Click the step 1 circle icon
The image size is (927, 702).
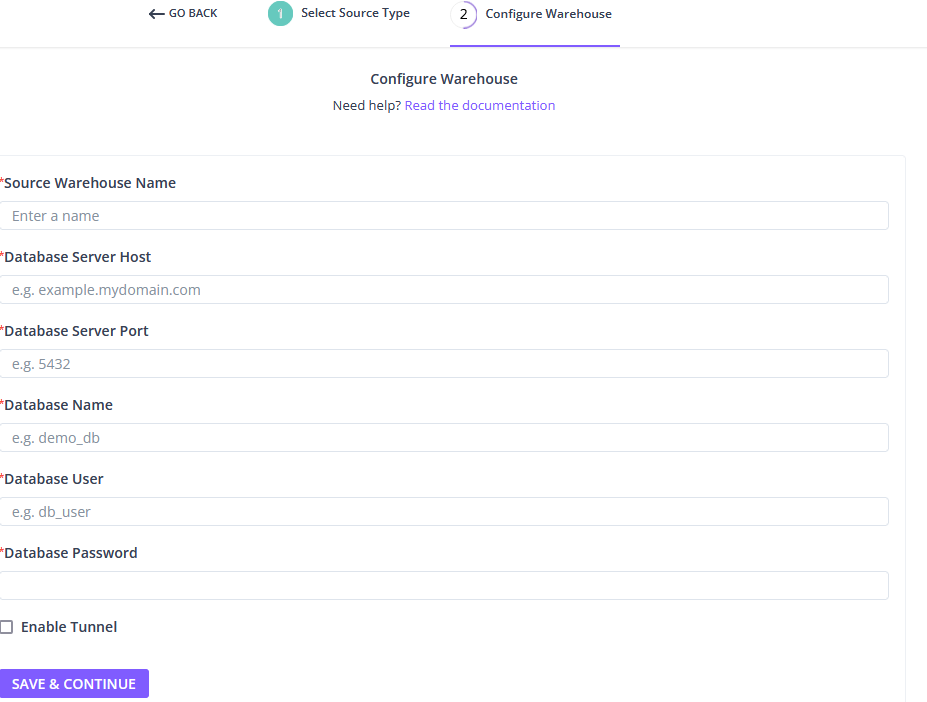[280, 14]
